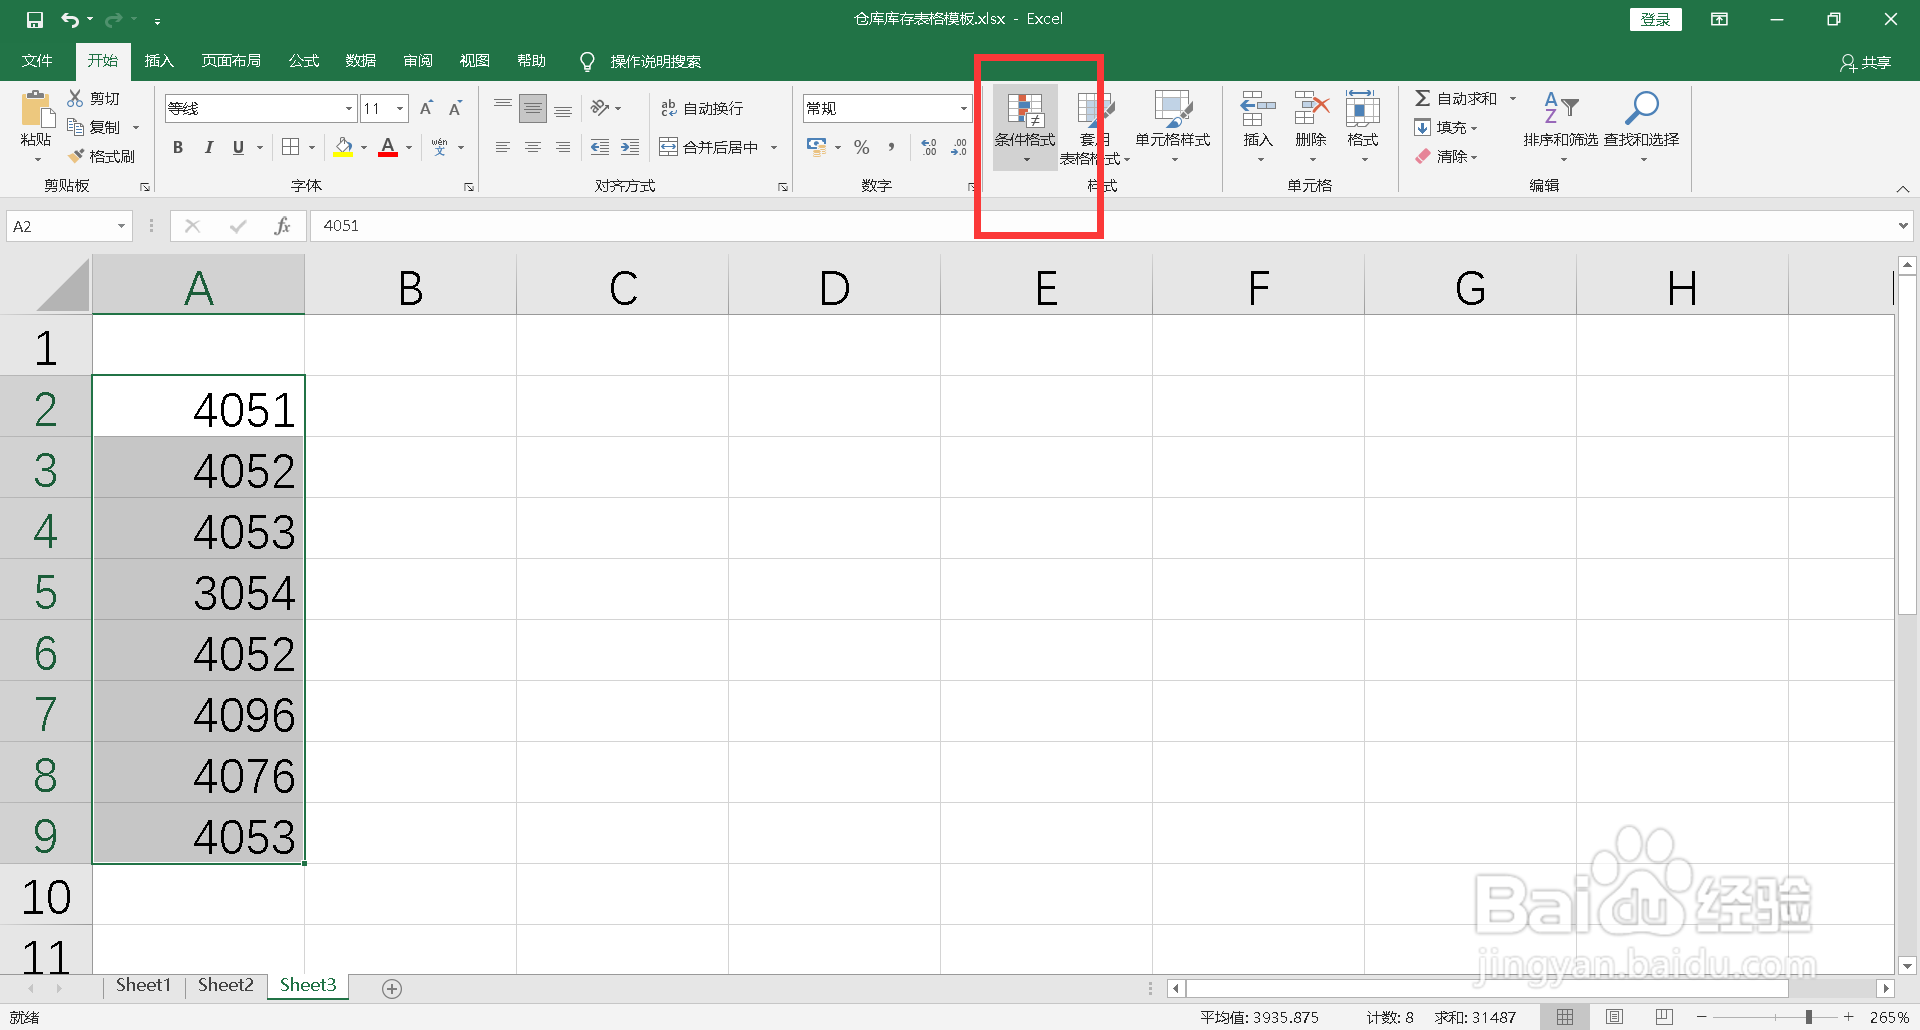Toggle Align Left horizontal alignment
The image size is (1920, 1030).
click(x=503, y=147)
